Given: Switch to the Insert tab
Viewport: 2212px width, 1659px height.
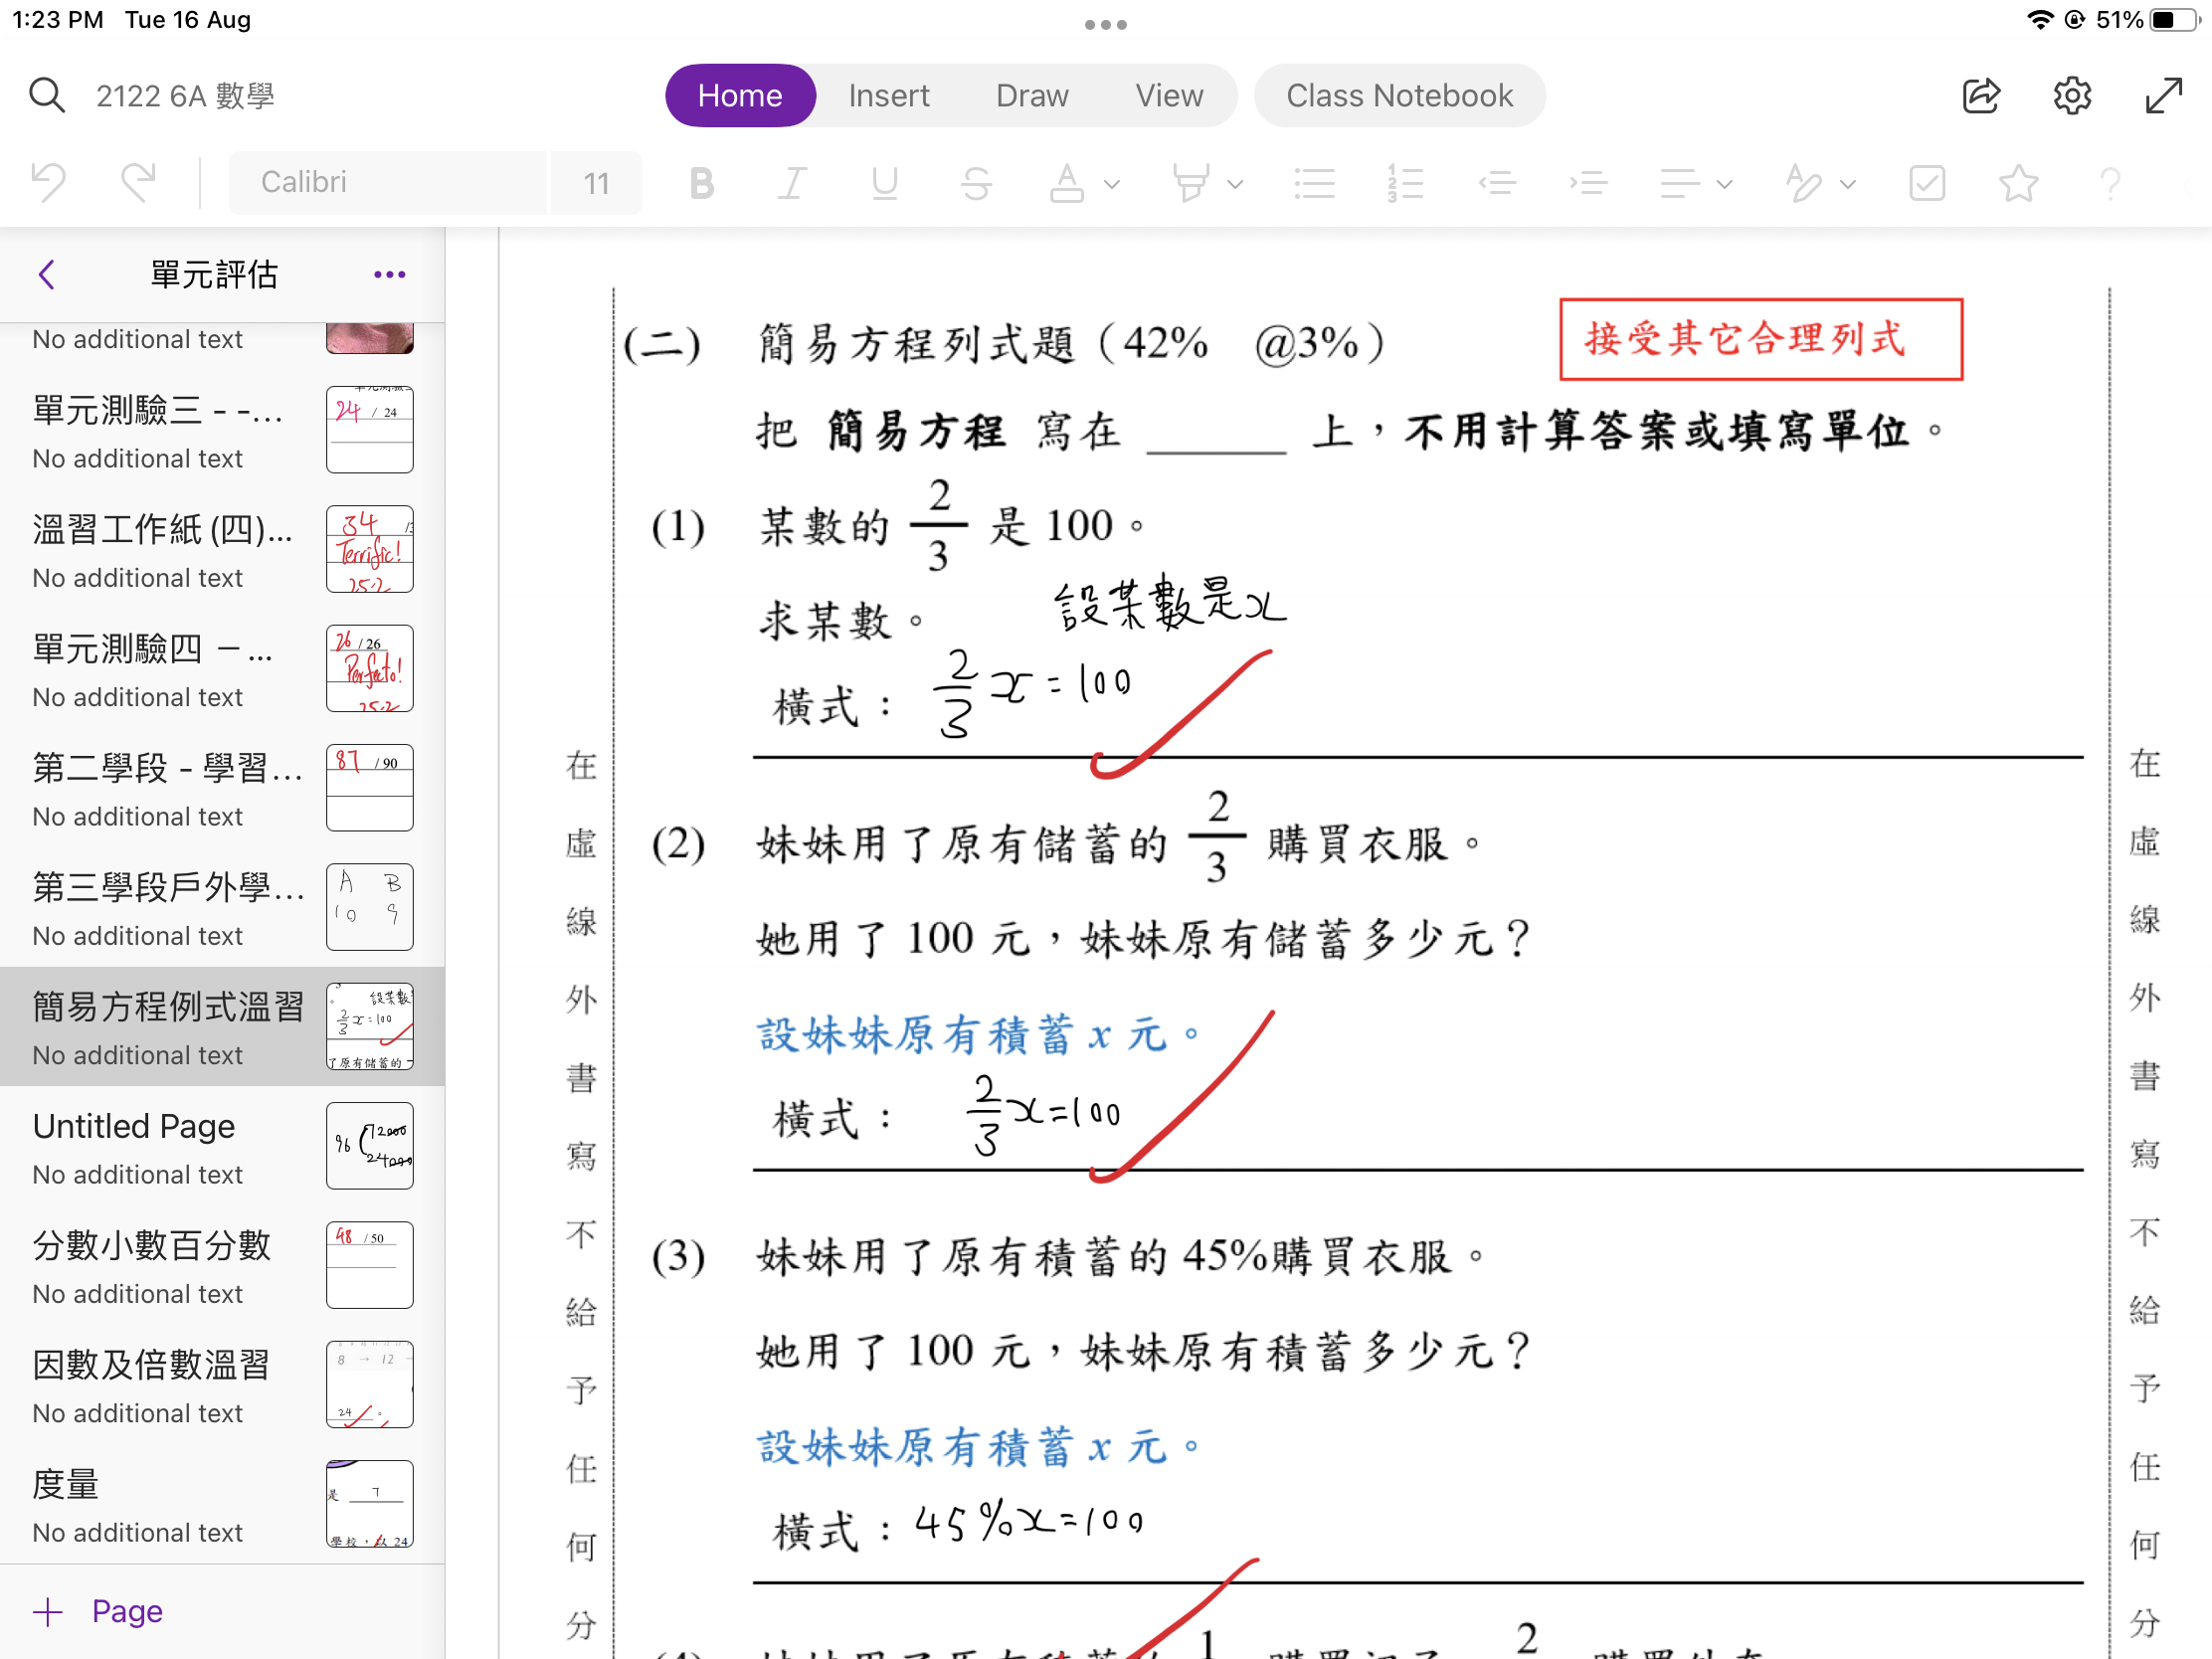Looking at the screenshot, I should coord(889,96).
